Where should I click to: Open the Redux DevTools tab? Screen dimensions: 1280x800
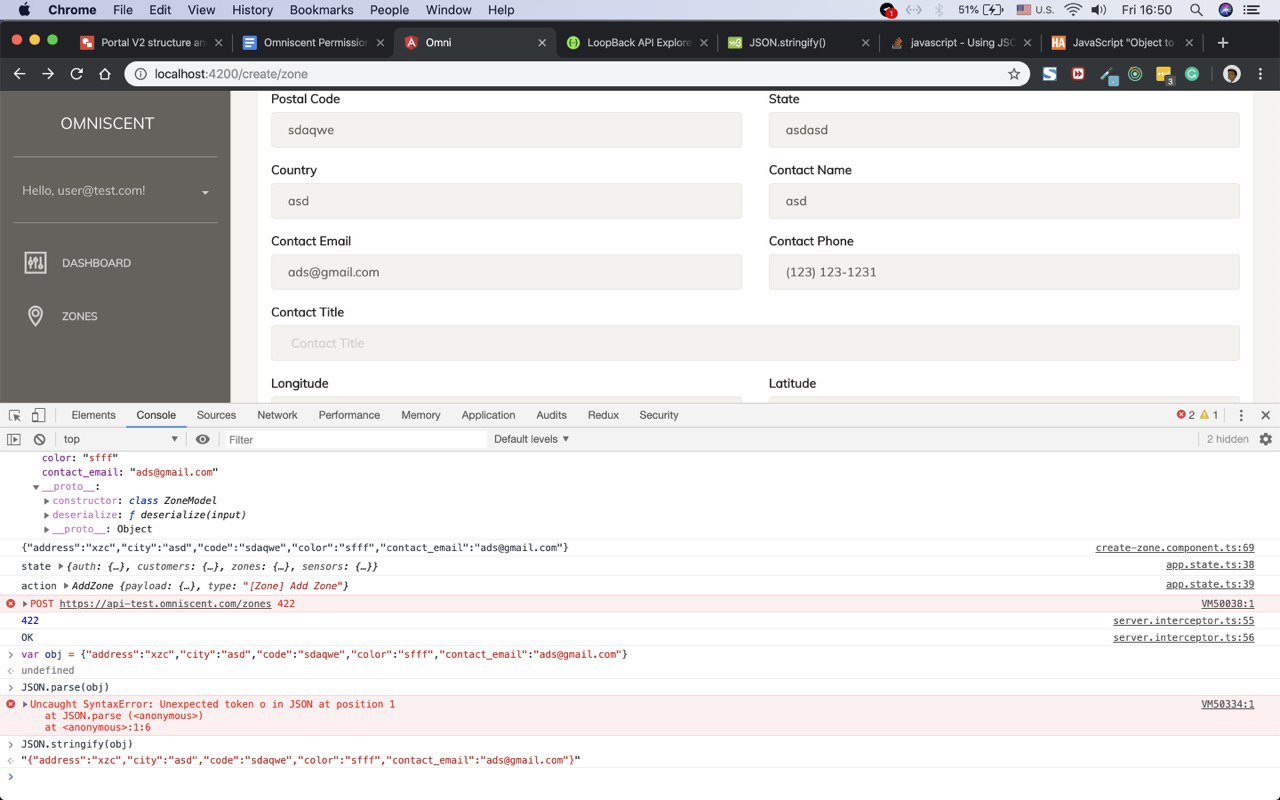point(603,415)
